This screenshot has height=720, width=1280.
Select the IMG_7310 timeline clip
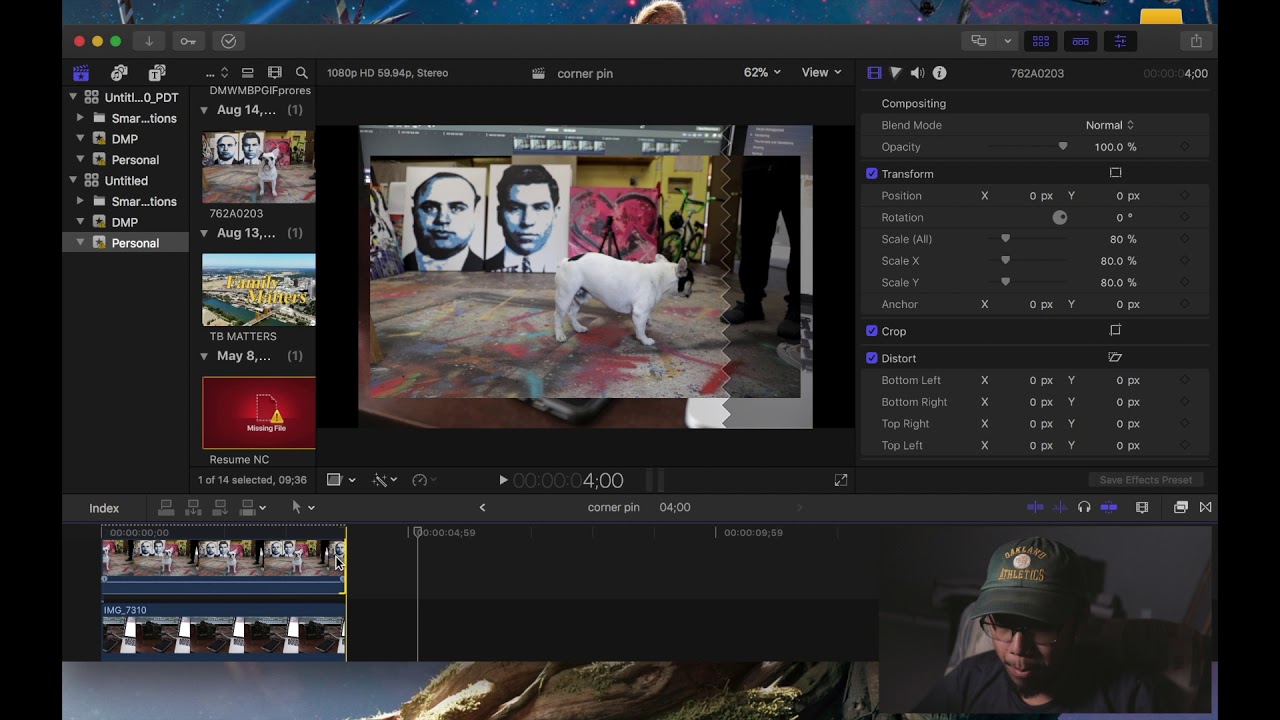point(224,631)
